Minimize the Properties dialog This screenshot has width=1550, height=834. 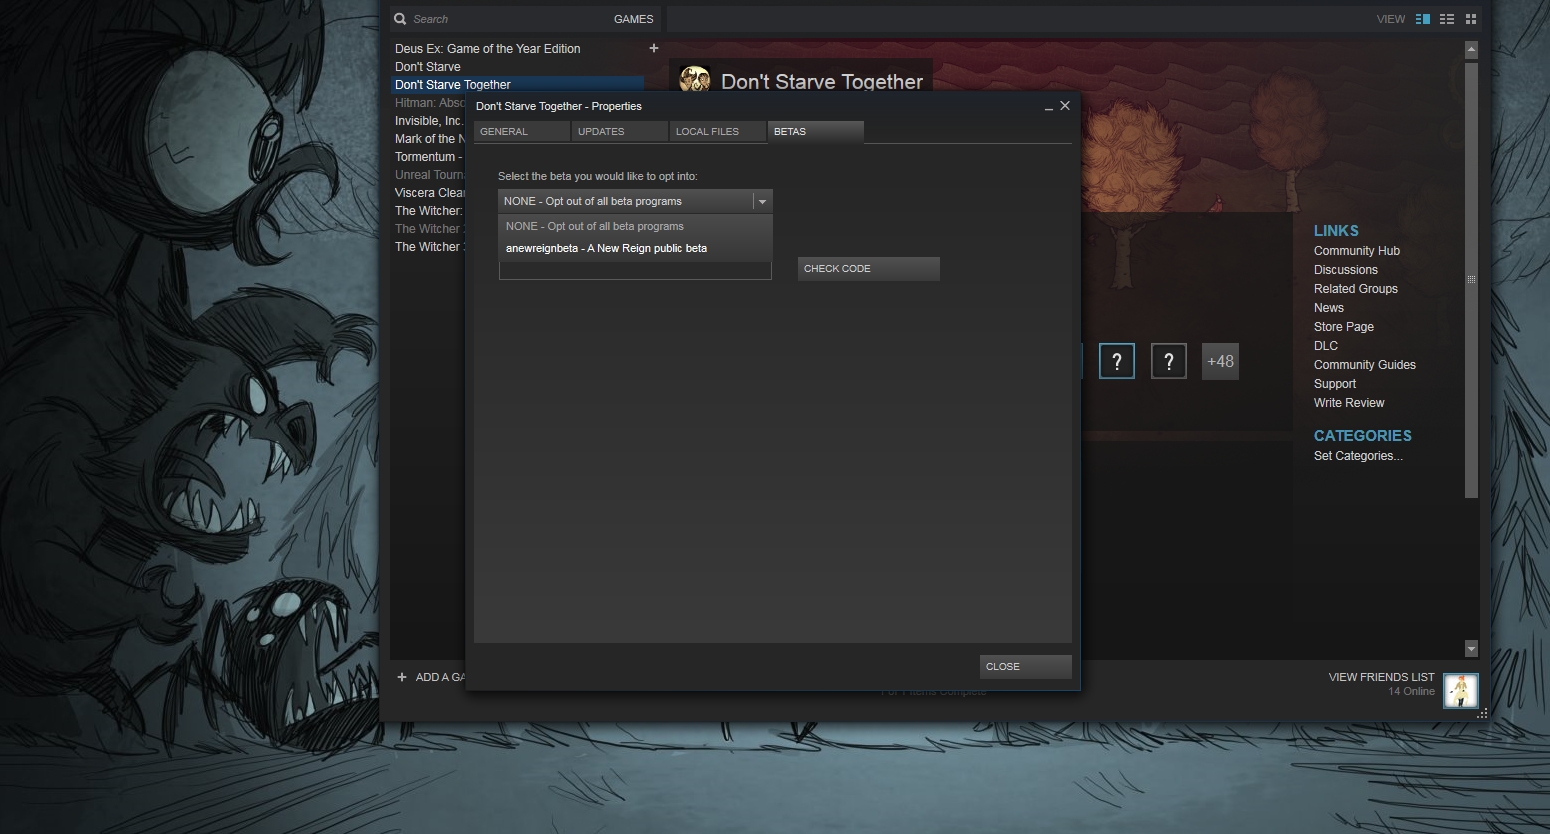1048,107
